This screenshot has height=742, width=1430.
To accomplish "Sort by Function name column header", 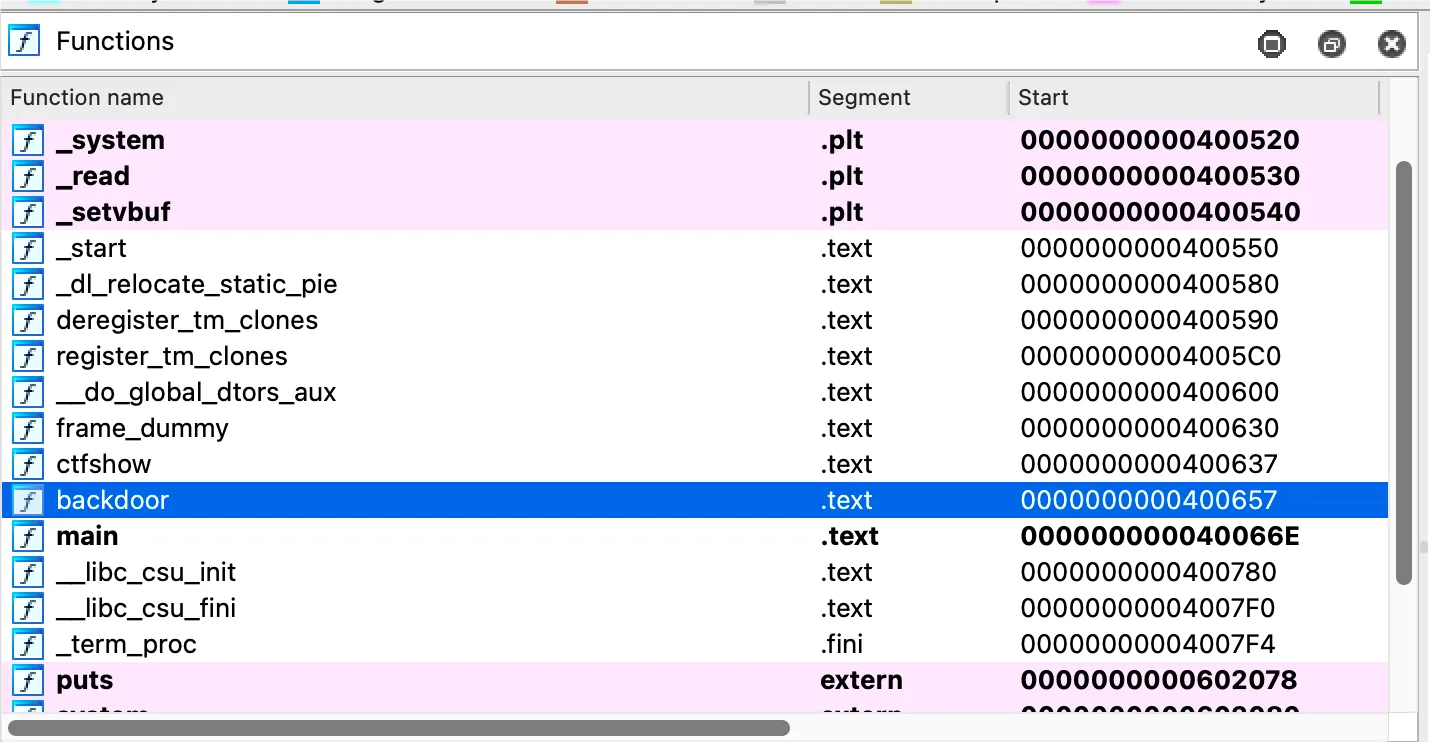I will pos(405,98).
